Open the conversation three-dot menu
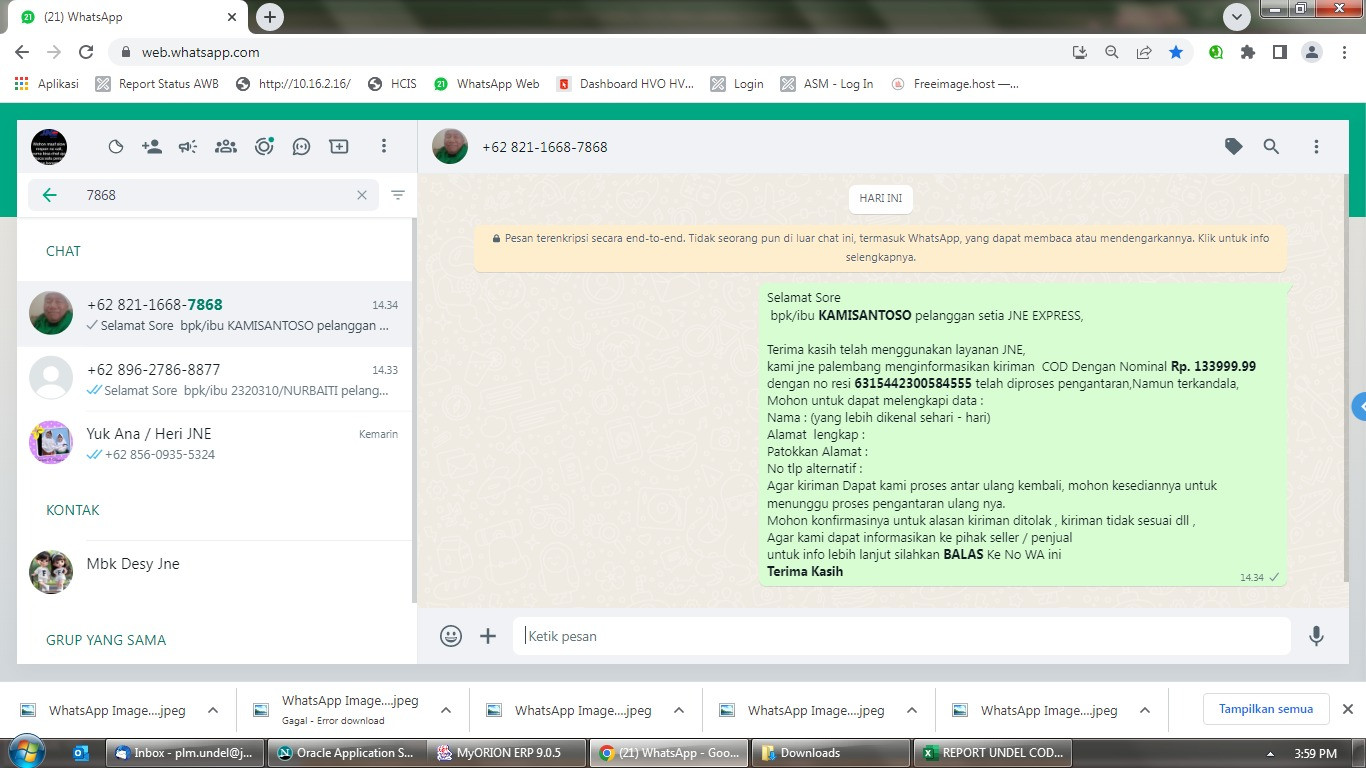1366x768 pixels. [x=1316, y=147]
